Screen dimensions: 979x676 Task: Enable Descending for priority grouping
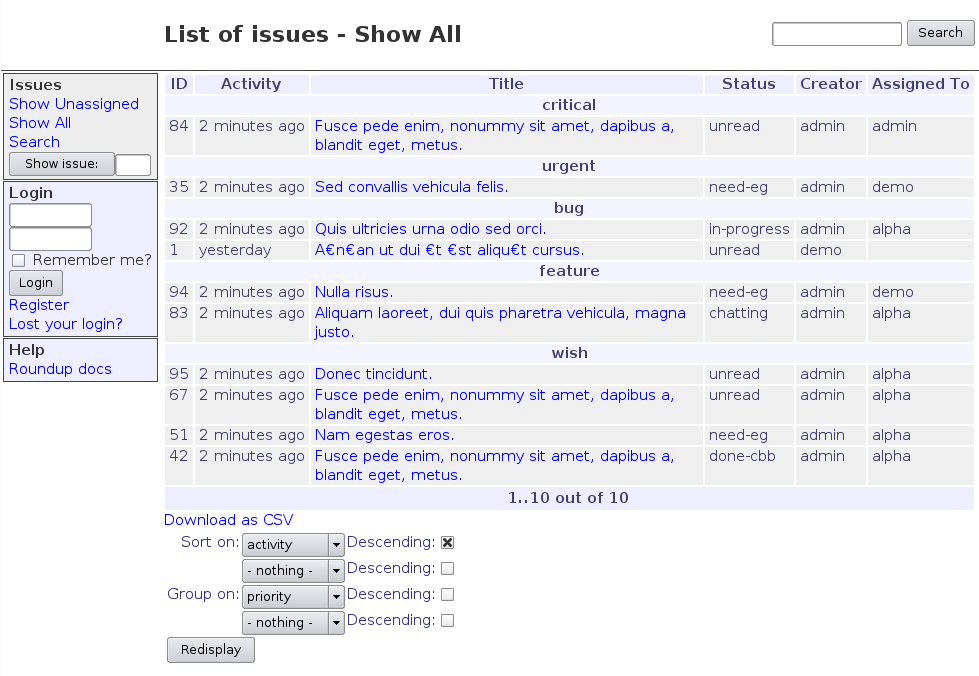pos(448,595)
